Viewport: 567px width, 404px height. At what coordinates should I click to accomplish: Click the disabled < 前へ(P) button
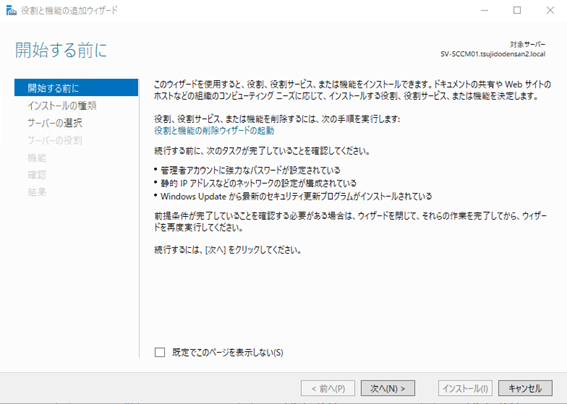[328, 388]
